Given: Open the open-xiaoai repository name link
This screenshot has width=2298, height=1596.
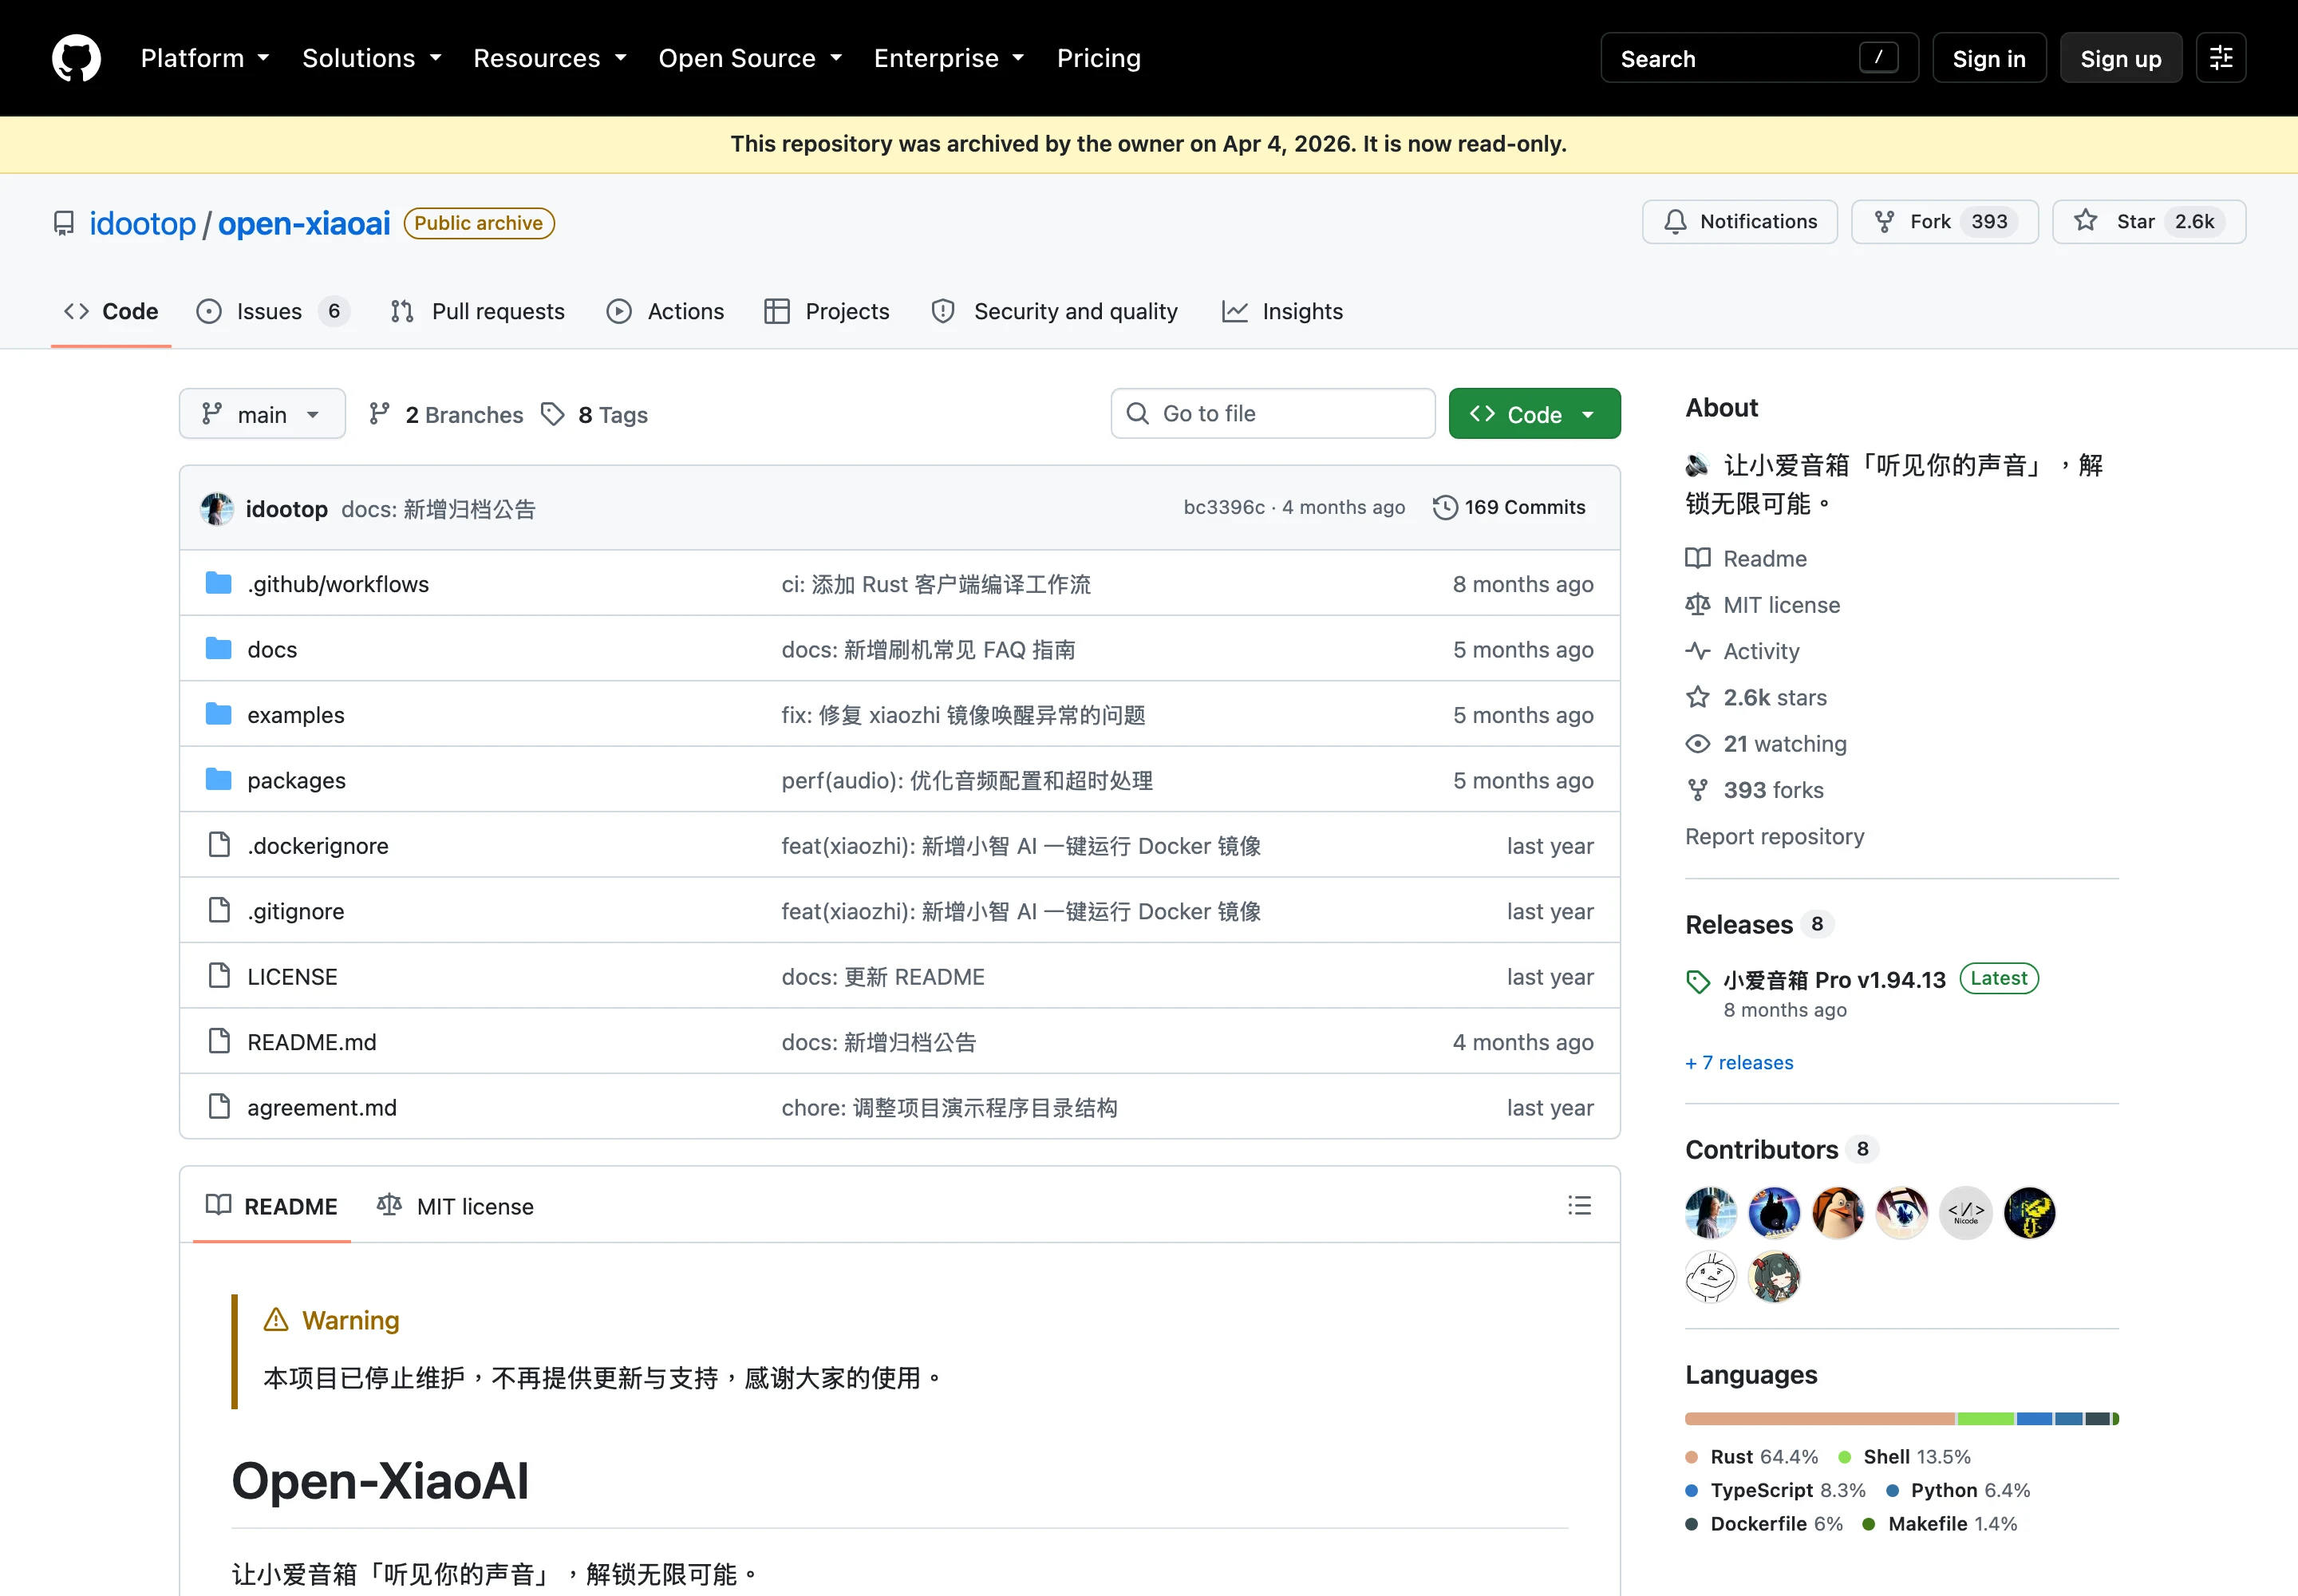Looking at the screenshot, I should [x=304, y=223].
